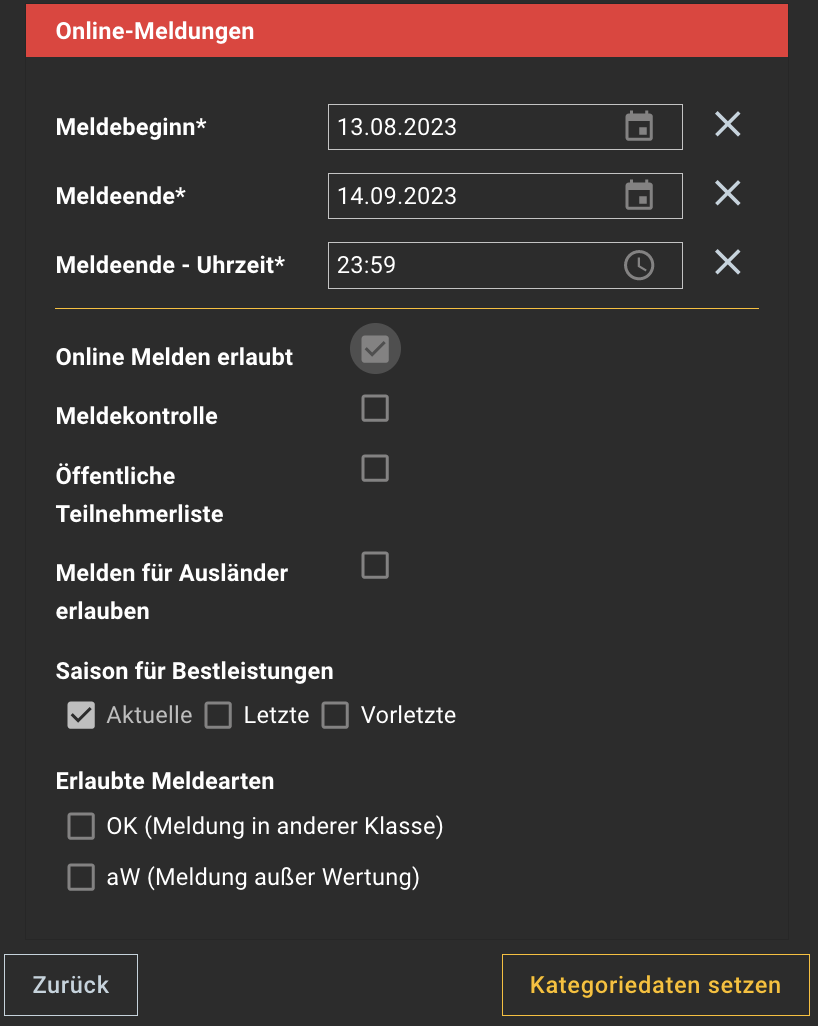This screenshot has width=818, height=1026.
Task: Check Letzte season checkbox
Action: 218,715
